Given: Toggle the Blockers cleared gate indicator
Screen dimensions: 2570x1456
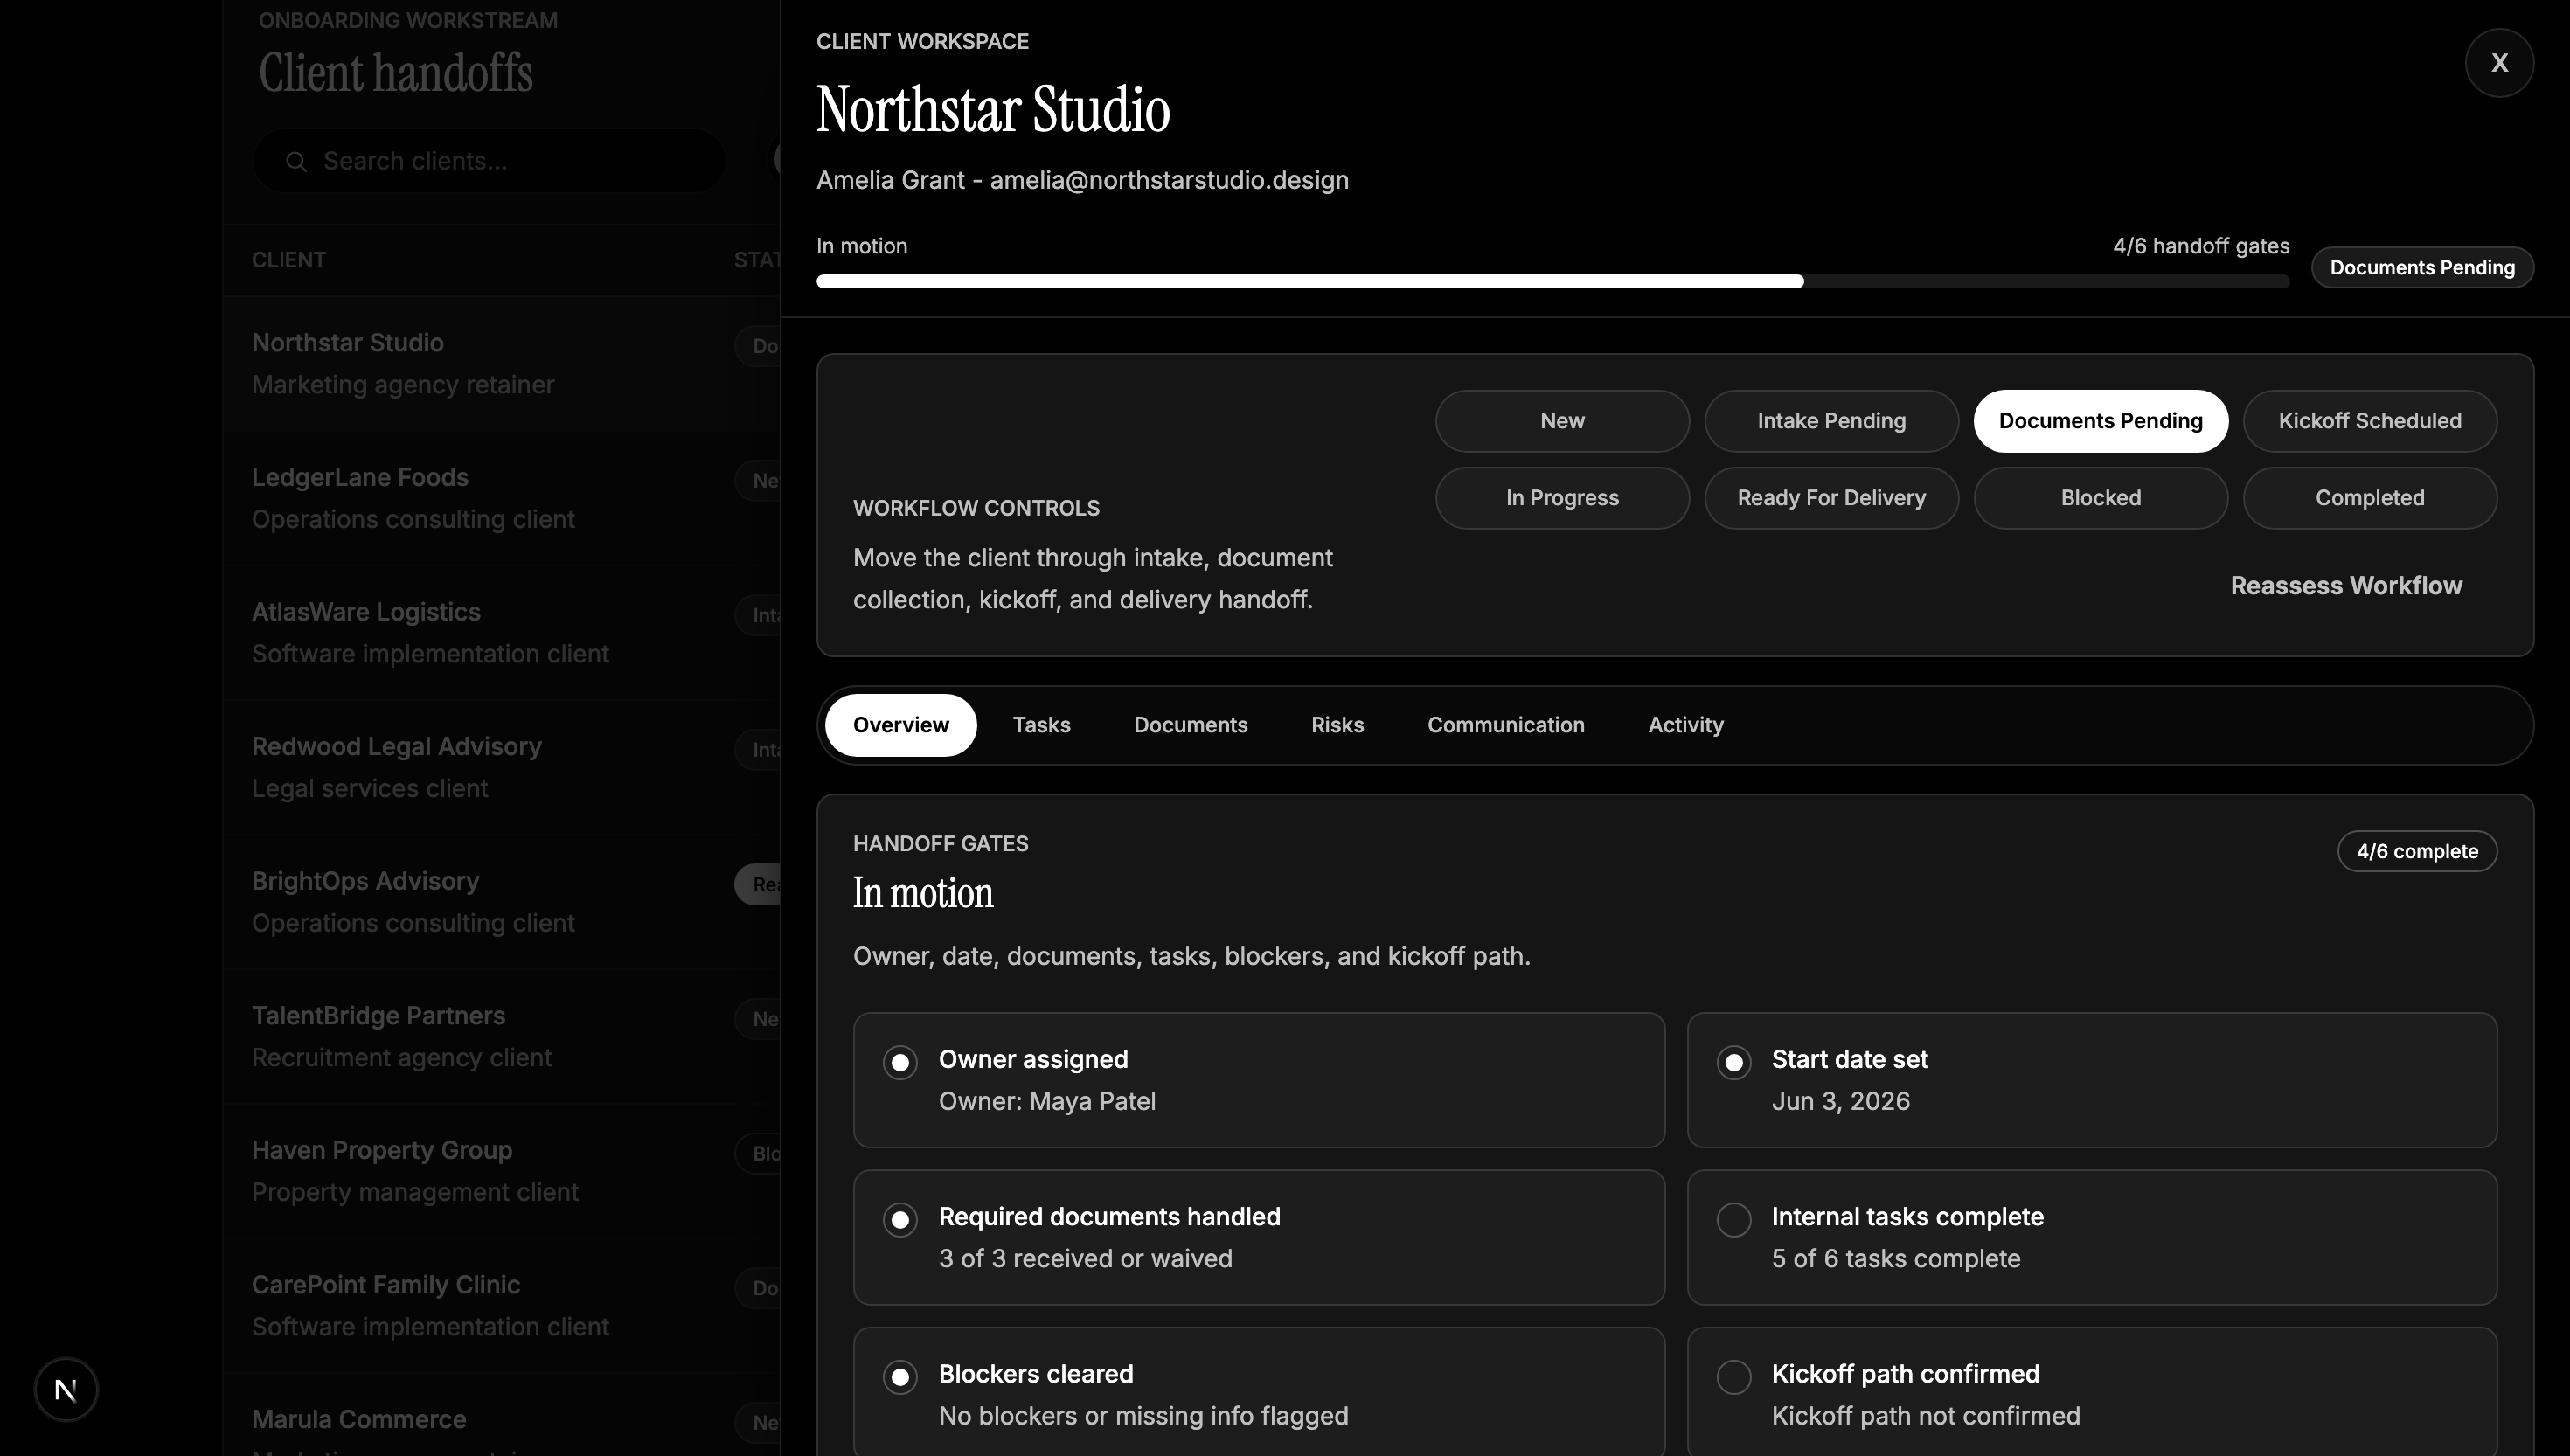Looking at the screenshot, I should click(900, 1377).
